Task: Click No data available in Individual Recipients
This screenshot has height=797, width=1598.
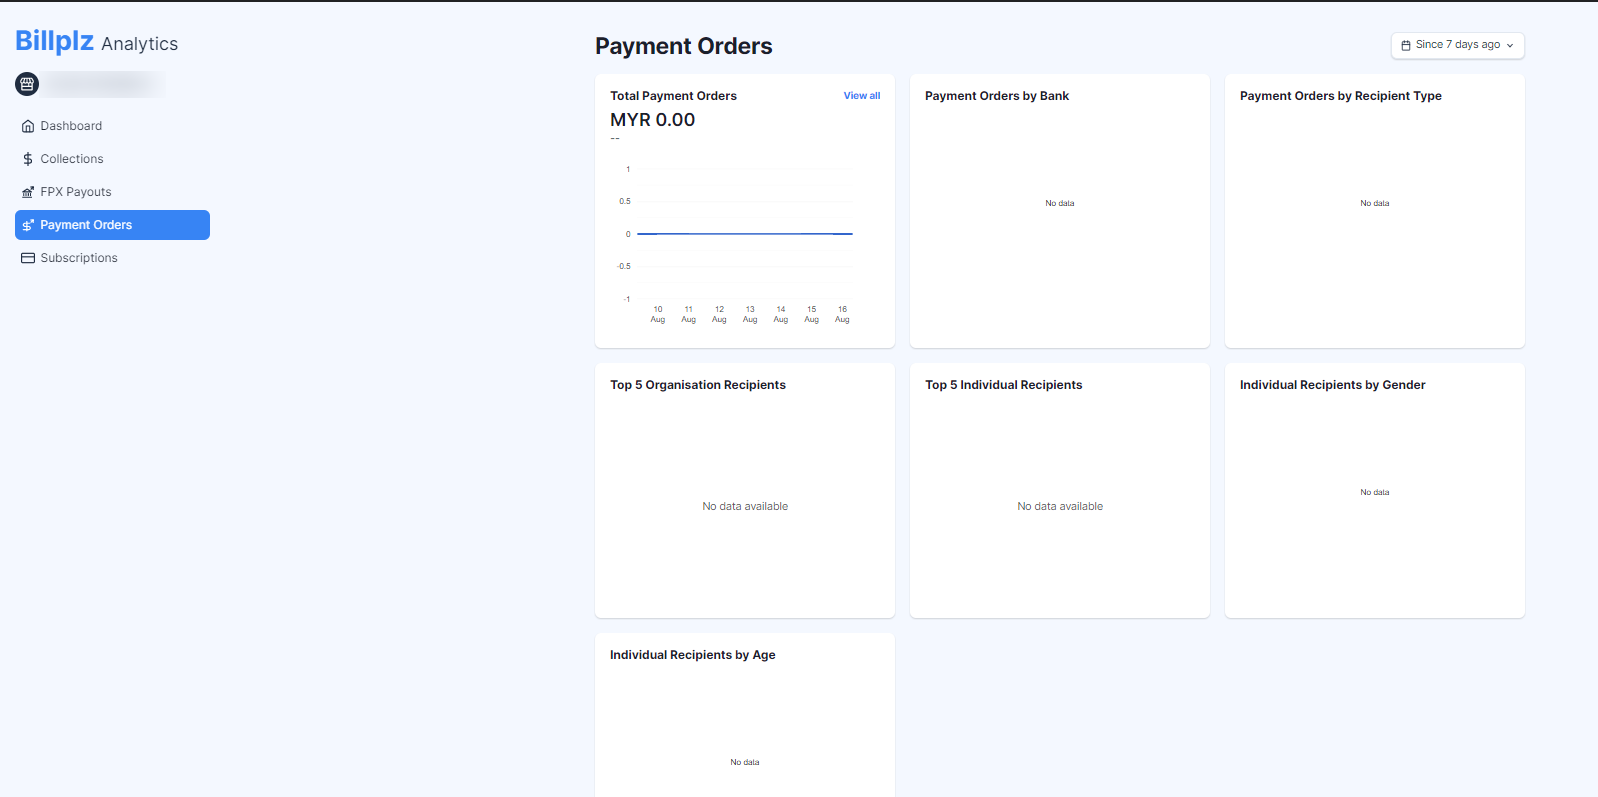Action: pos(1060,506)
